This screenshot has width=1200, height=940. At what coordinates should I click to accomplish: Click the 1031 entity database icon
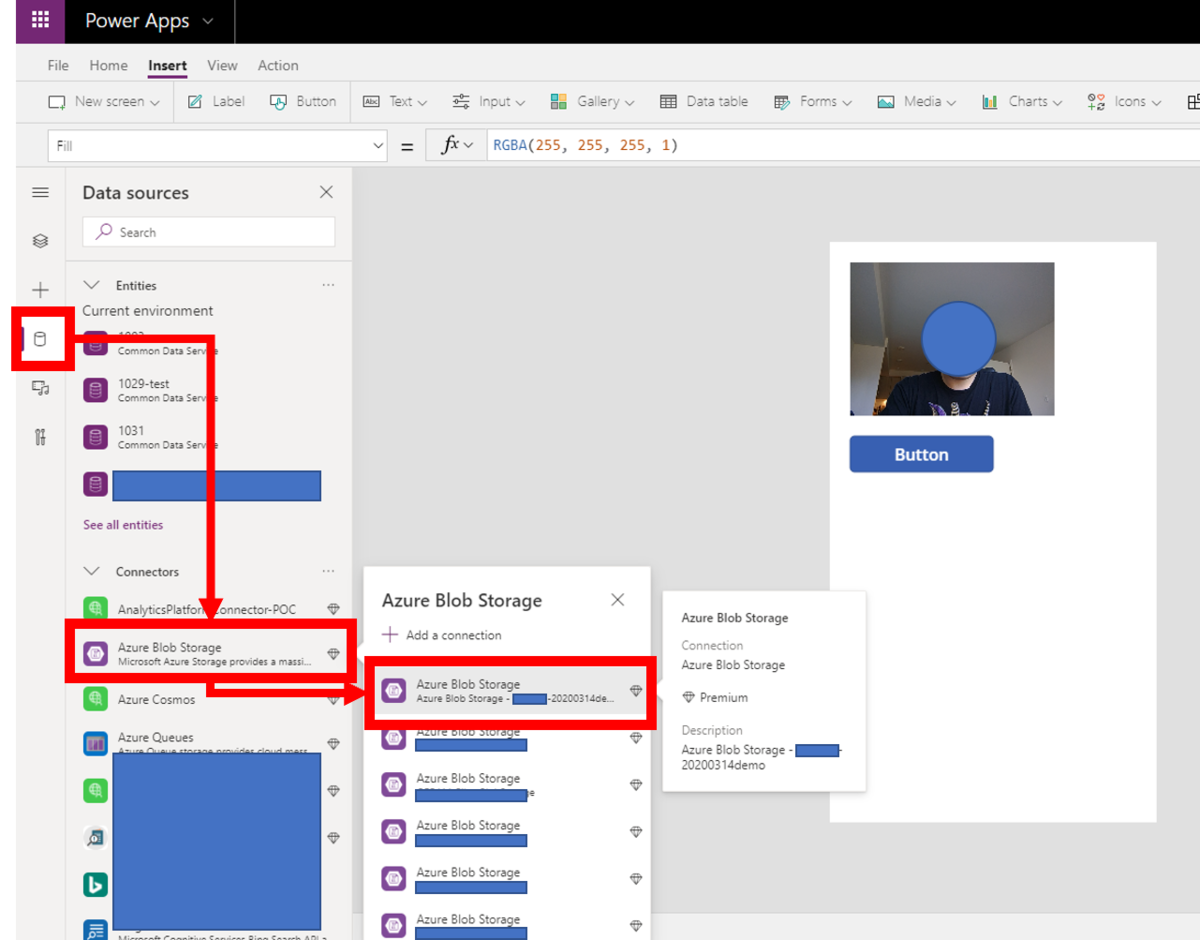coord(95,437)
